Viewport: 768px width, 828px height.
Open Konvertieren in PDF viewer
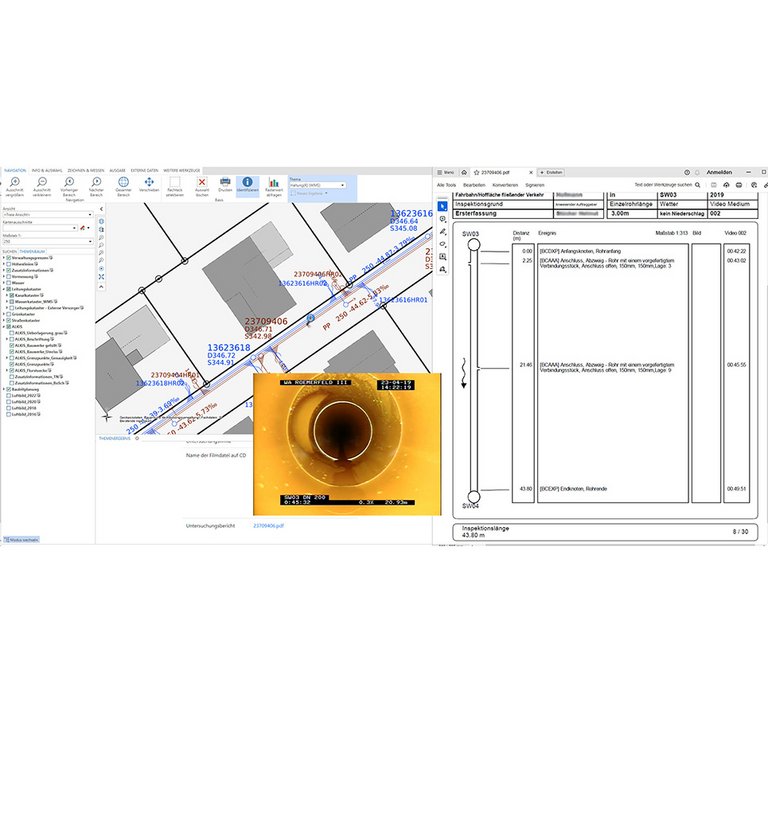click(505, 185)
